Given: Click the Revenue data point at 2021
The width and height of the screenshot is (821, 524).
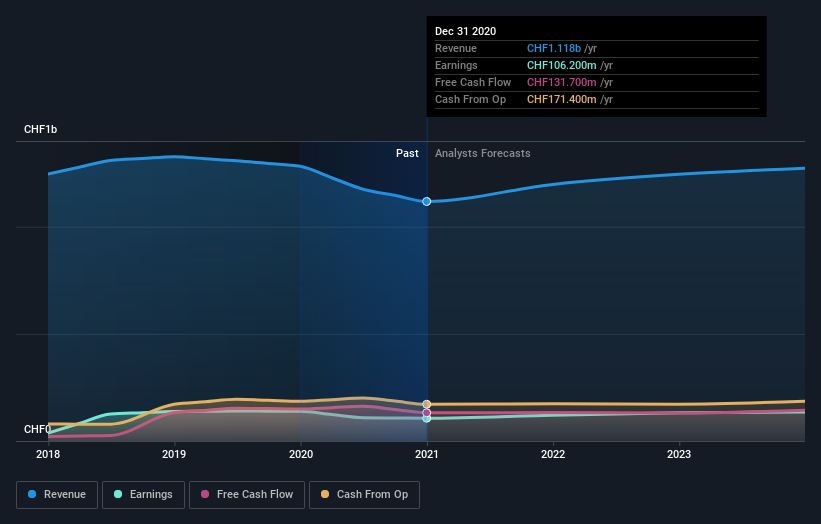Looking at the screenshot, I should tap(427, 202).
